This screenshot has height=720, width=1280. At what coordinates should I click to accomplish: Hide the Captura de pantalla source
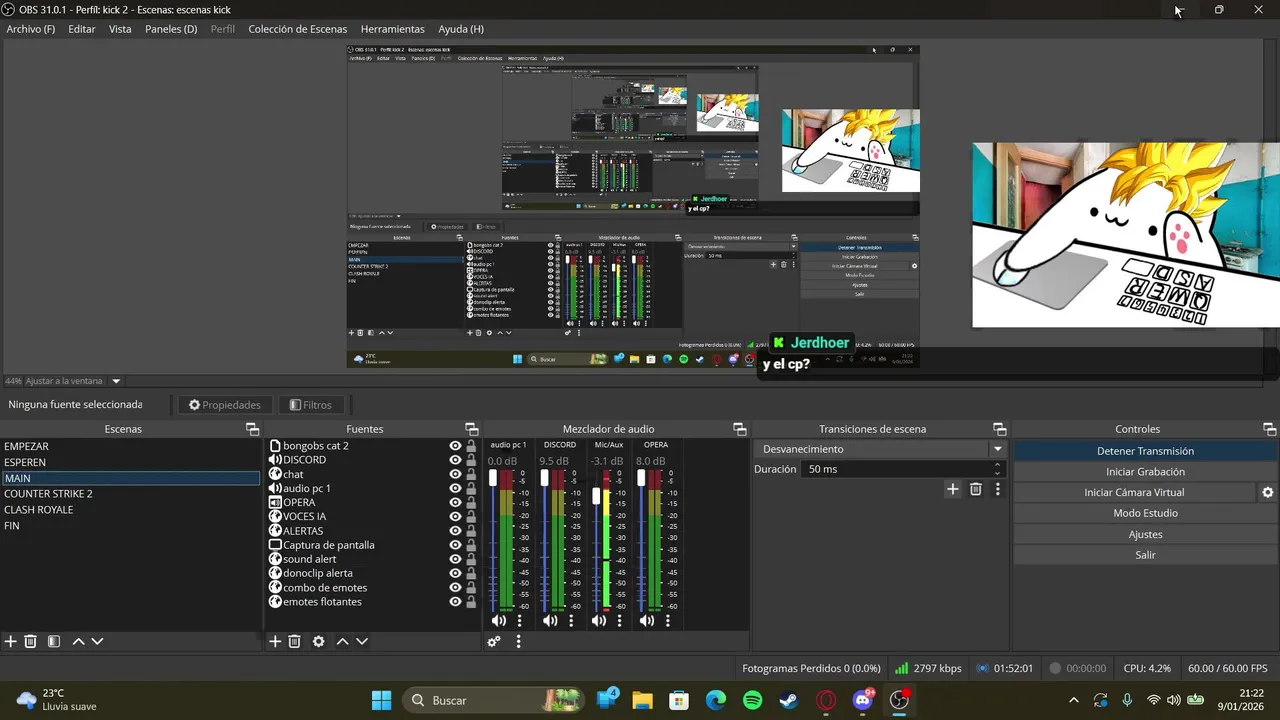point(455,545)
